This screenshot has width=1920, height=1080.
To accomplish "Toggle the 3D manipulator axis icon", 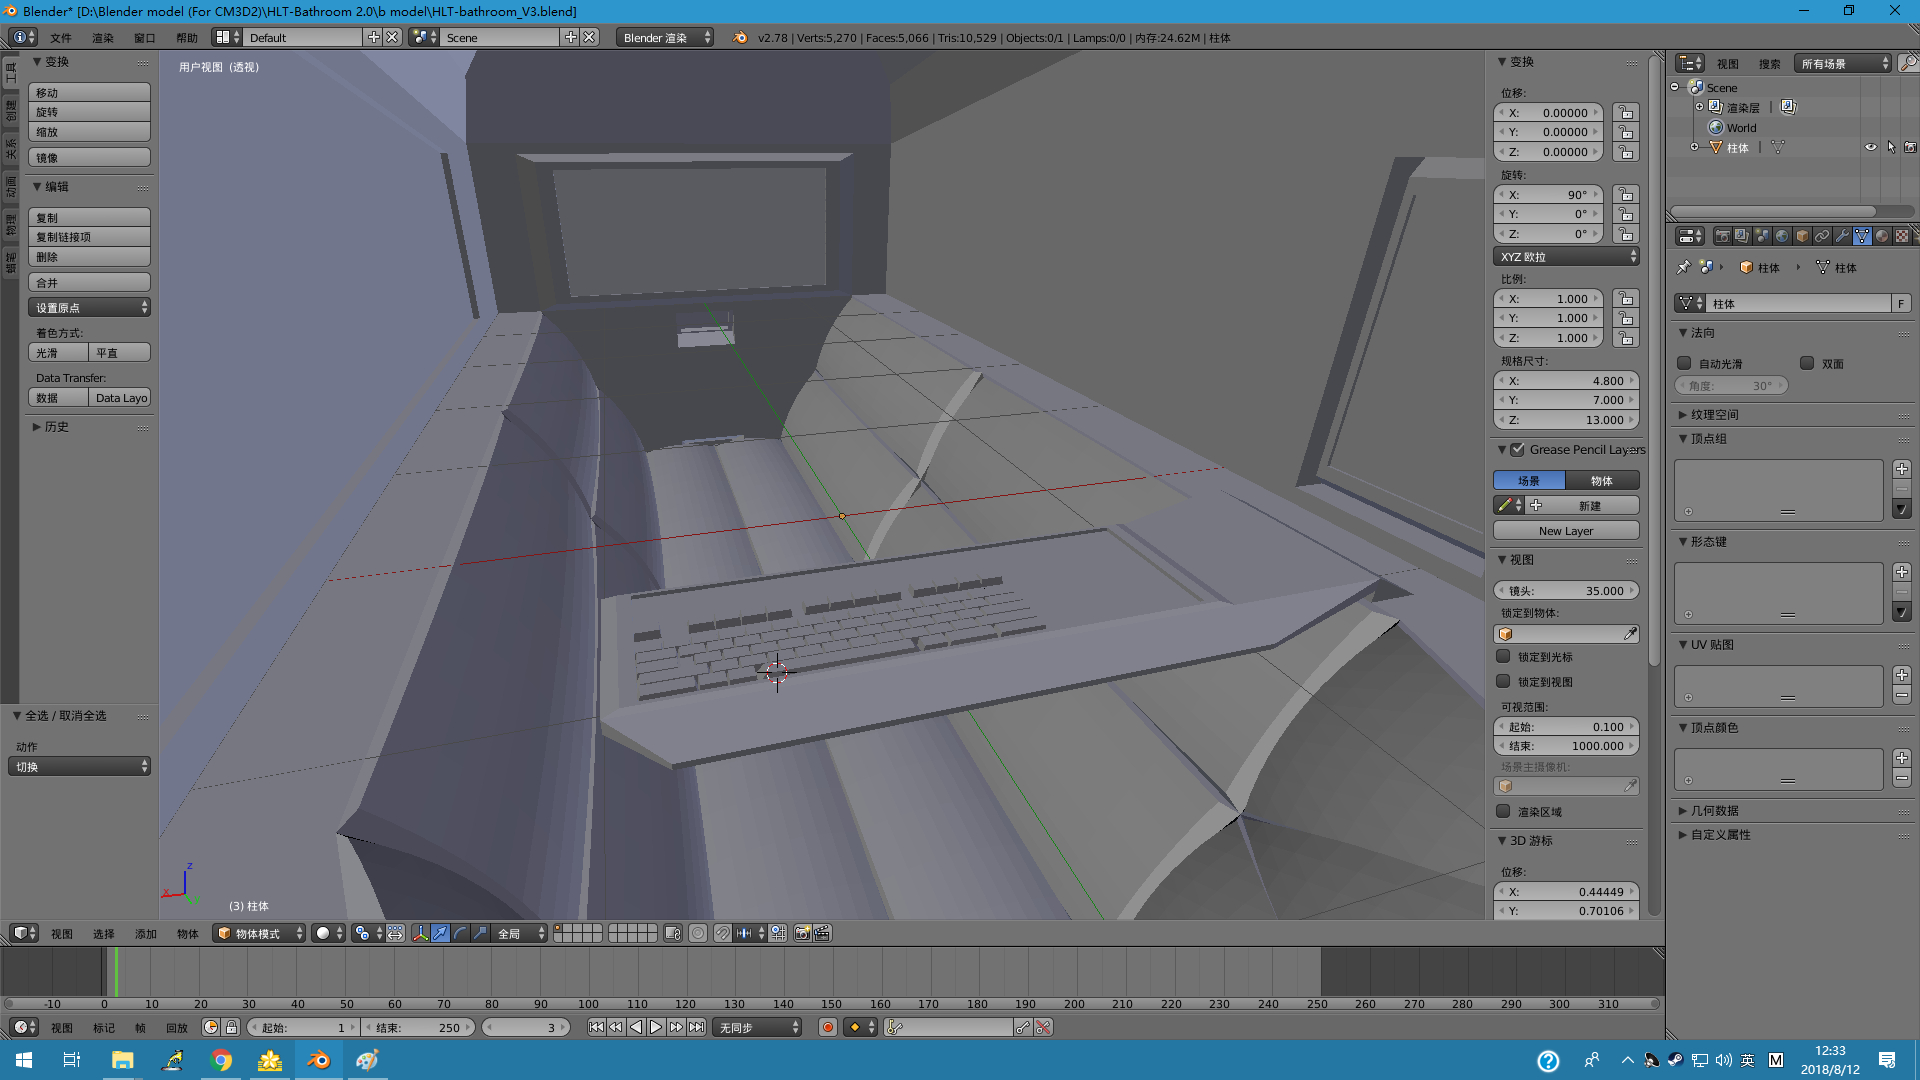I will 420,933.
